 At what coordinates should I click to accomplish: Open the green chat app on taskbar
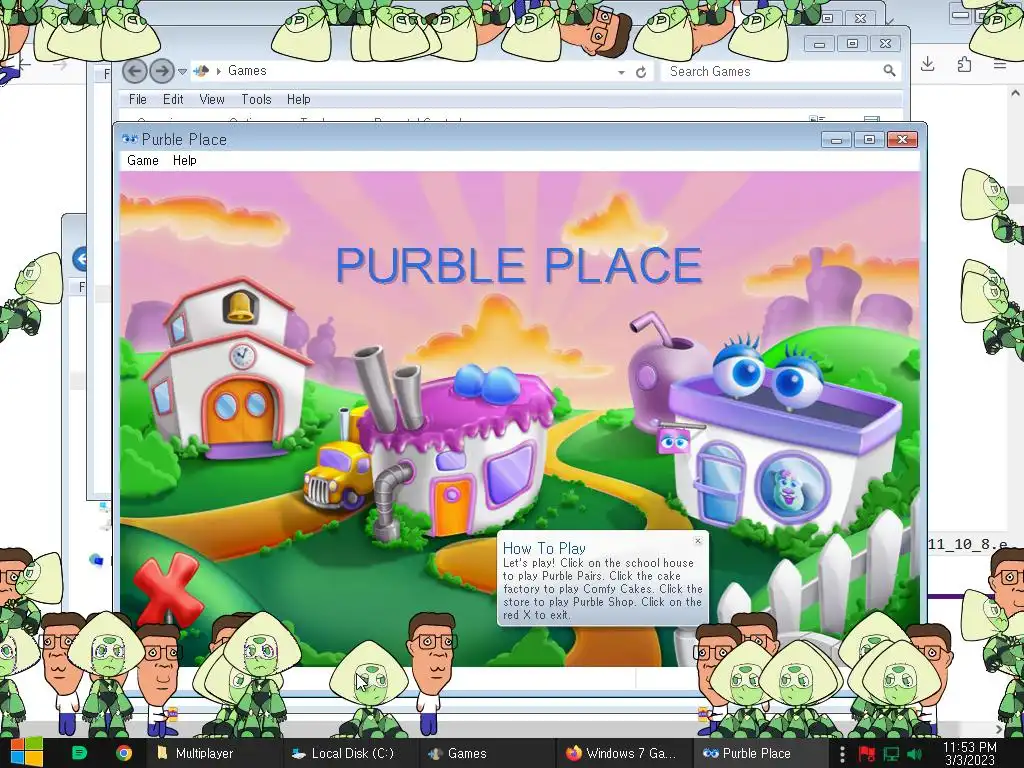click(x=79, y=753)
